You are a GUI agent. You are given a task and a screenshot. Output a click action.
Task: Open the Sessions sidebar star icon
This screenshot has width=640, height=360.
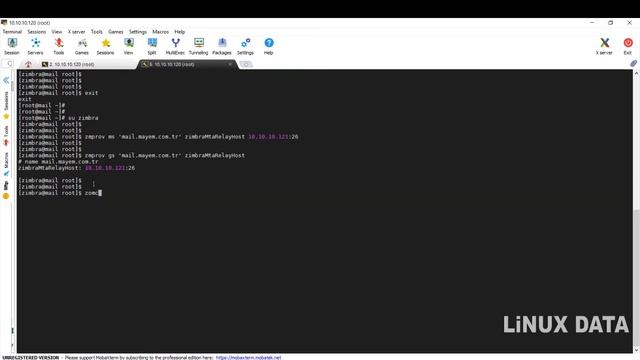[x=6, y=116]
